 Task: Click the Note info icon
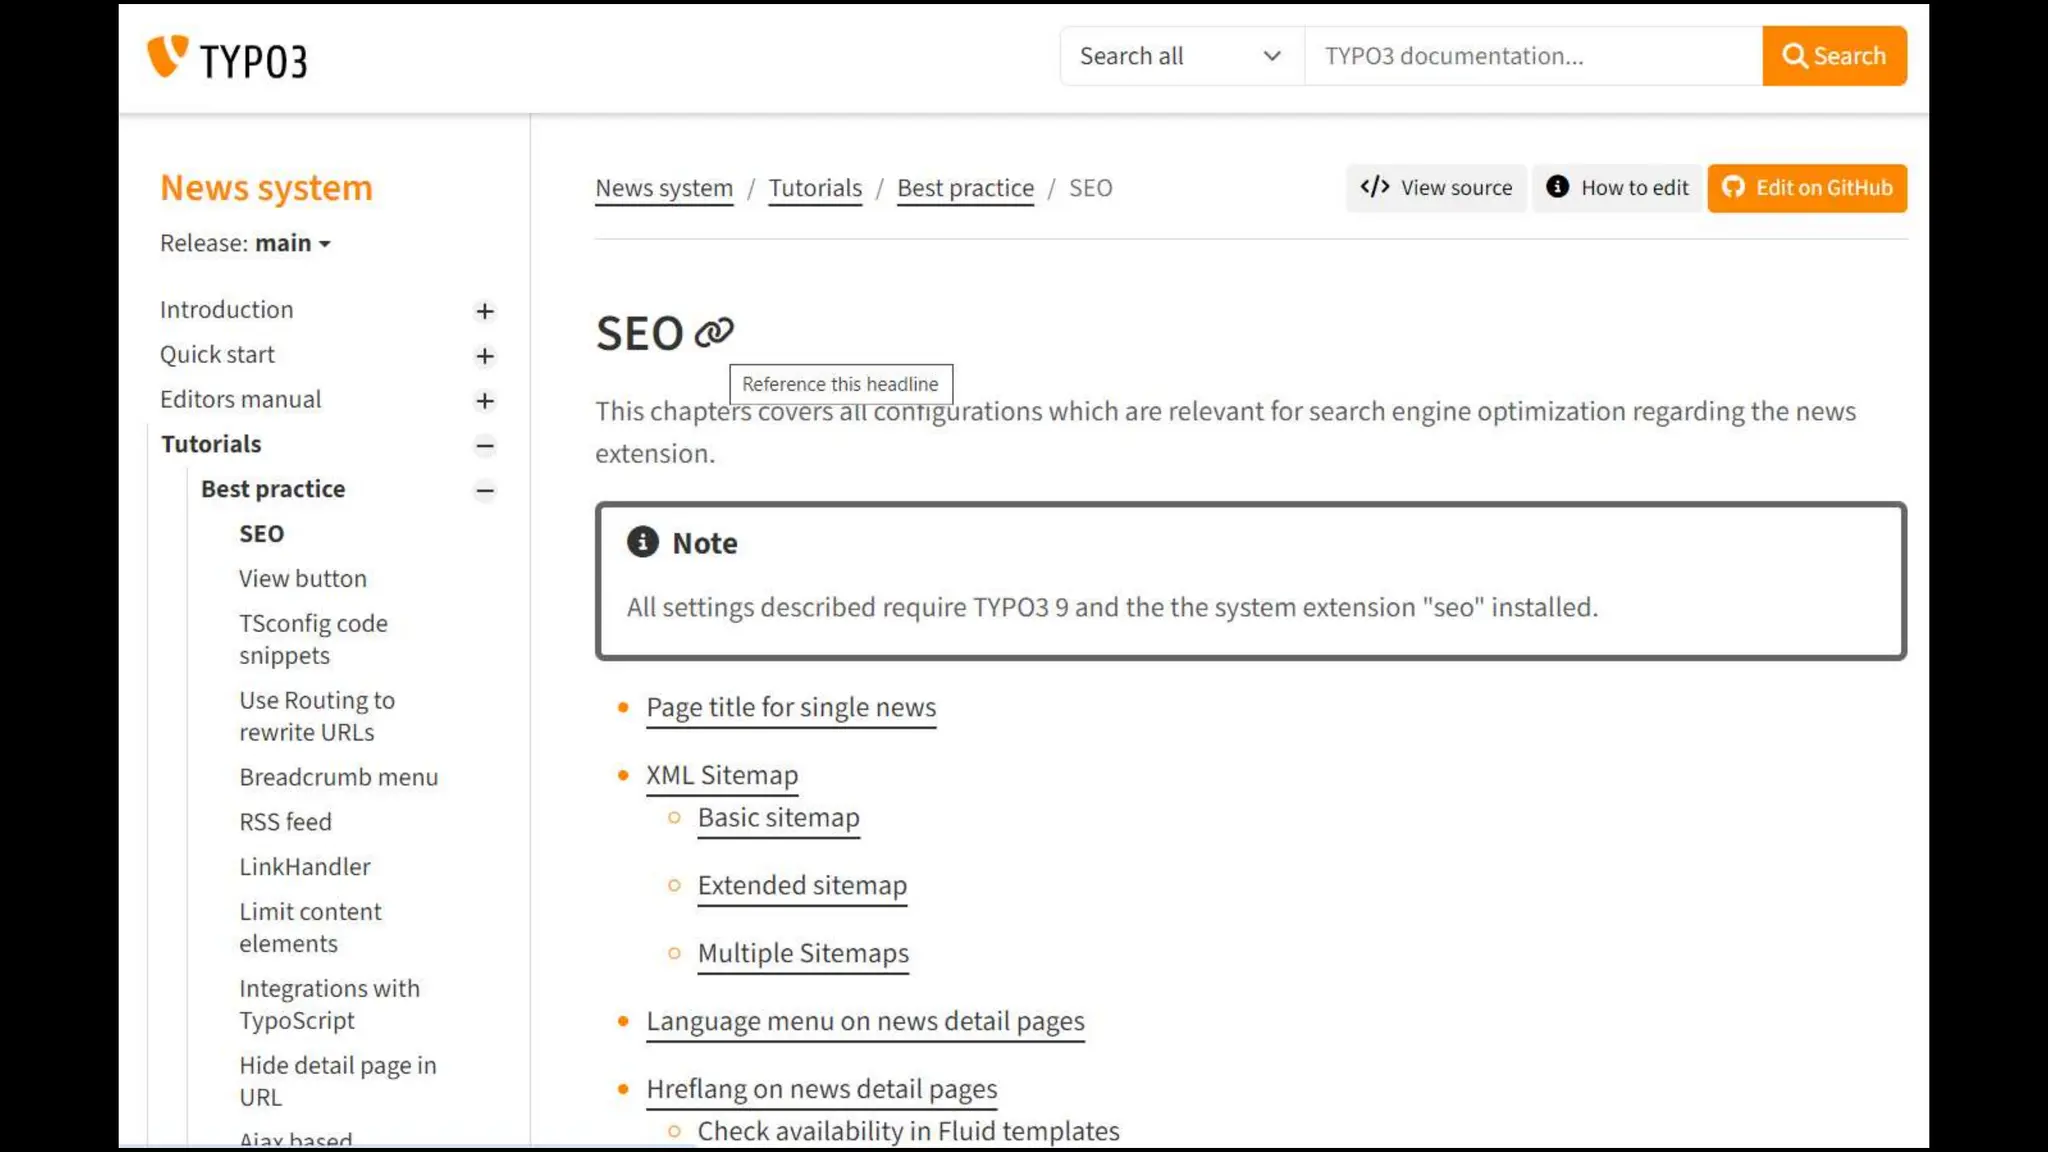tap(642, 542)
